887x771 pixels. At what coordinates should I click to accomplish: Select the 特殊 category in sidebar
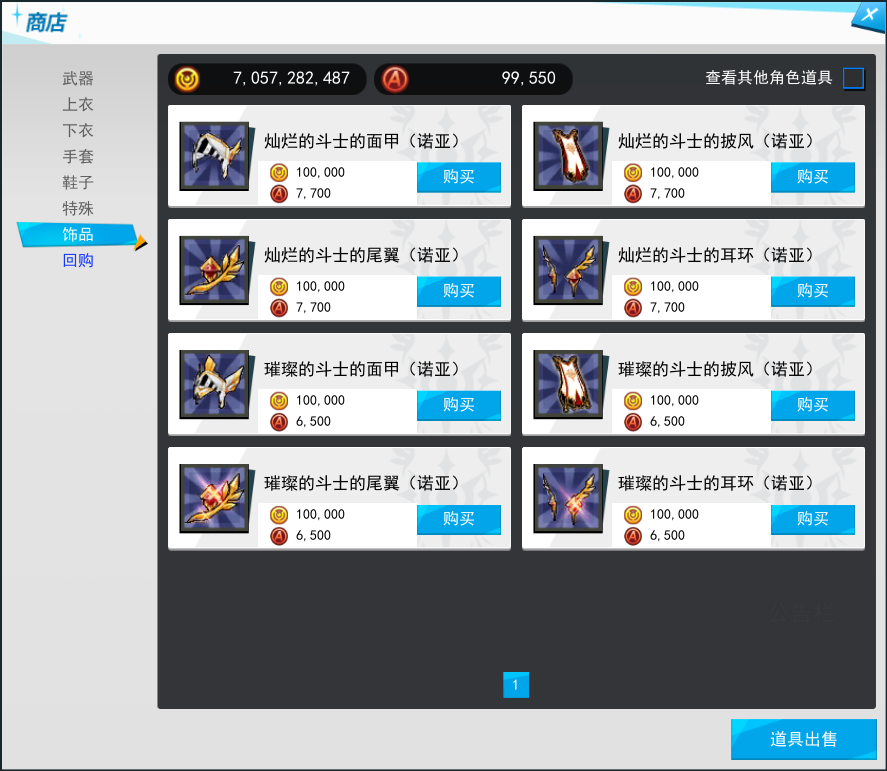78,209
